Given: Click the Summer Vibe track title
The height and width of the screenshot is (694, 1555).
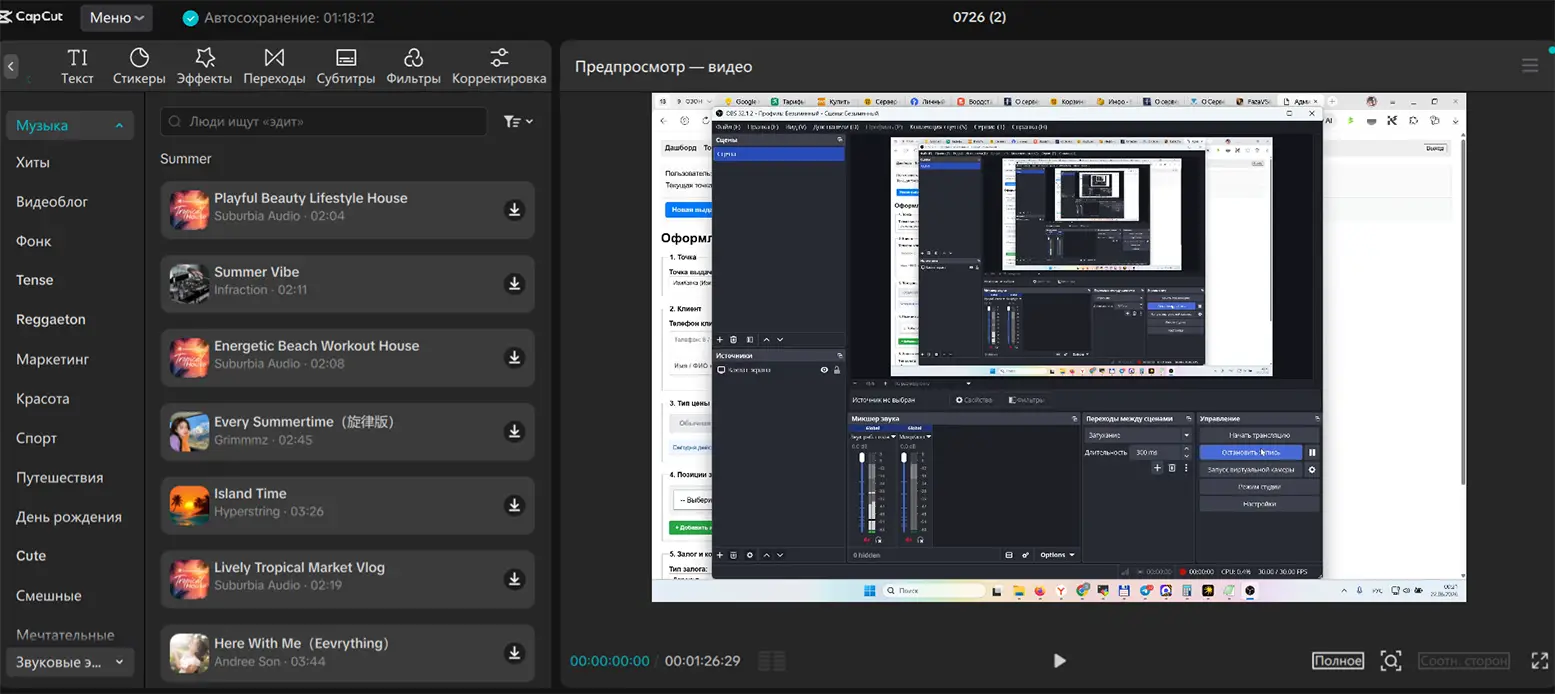Looking at the screenshot, I should [x=257, y=272].
